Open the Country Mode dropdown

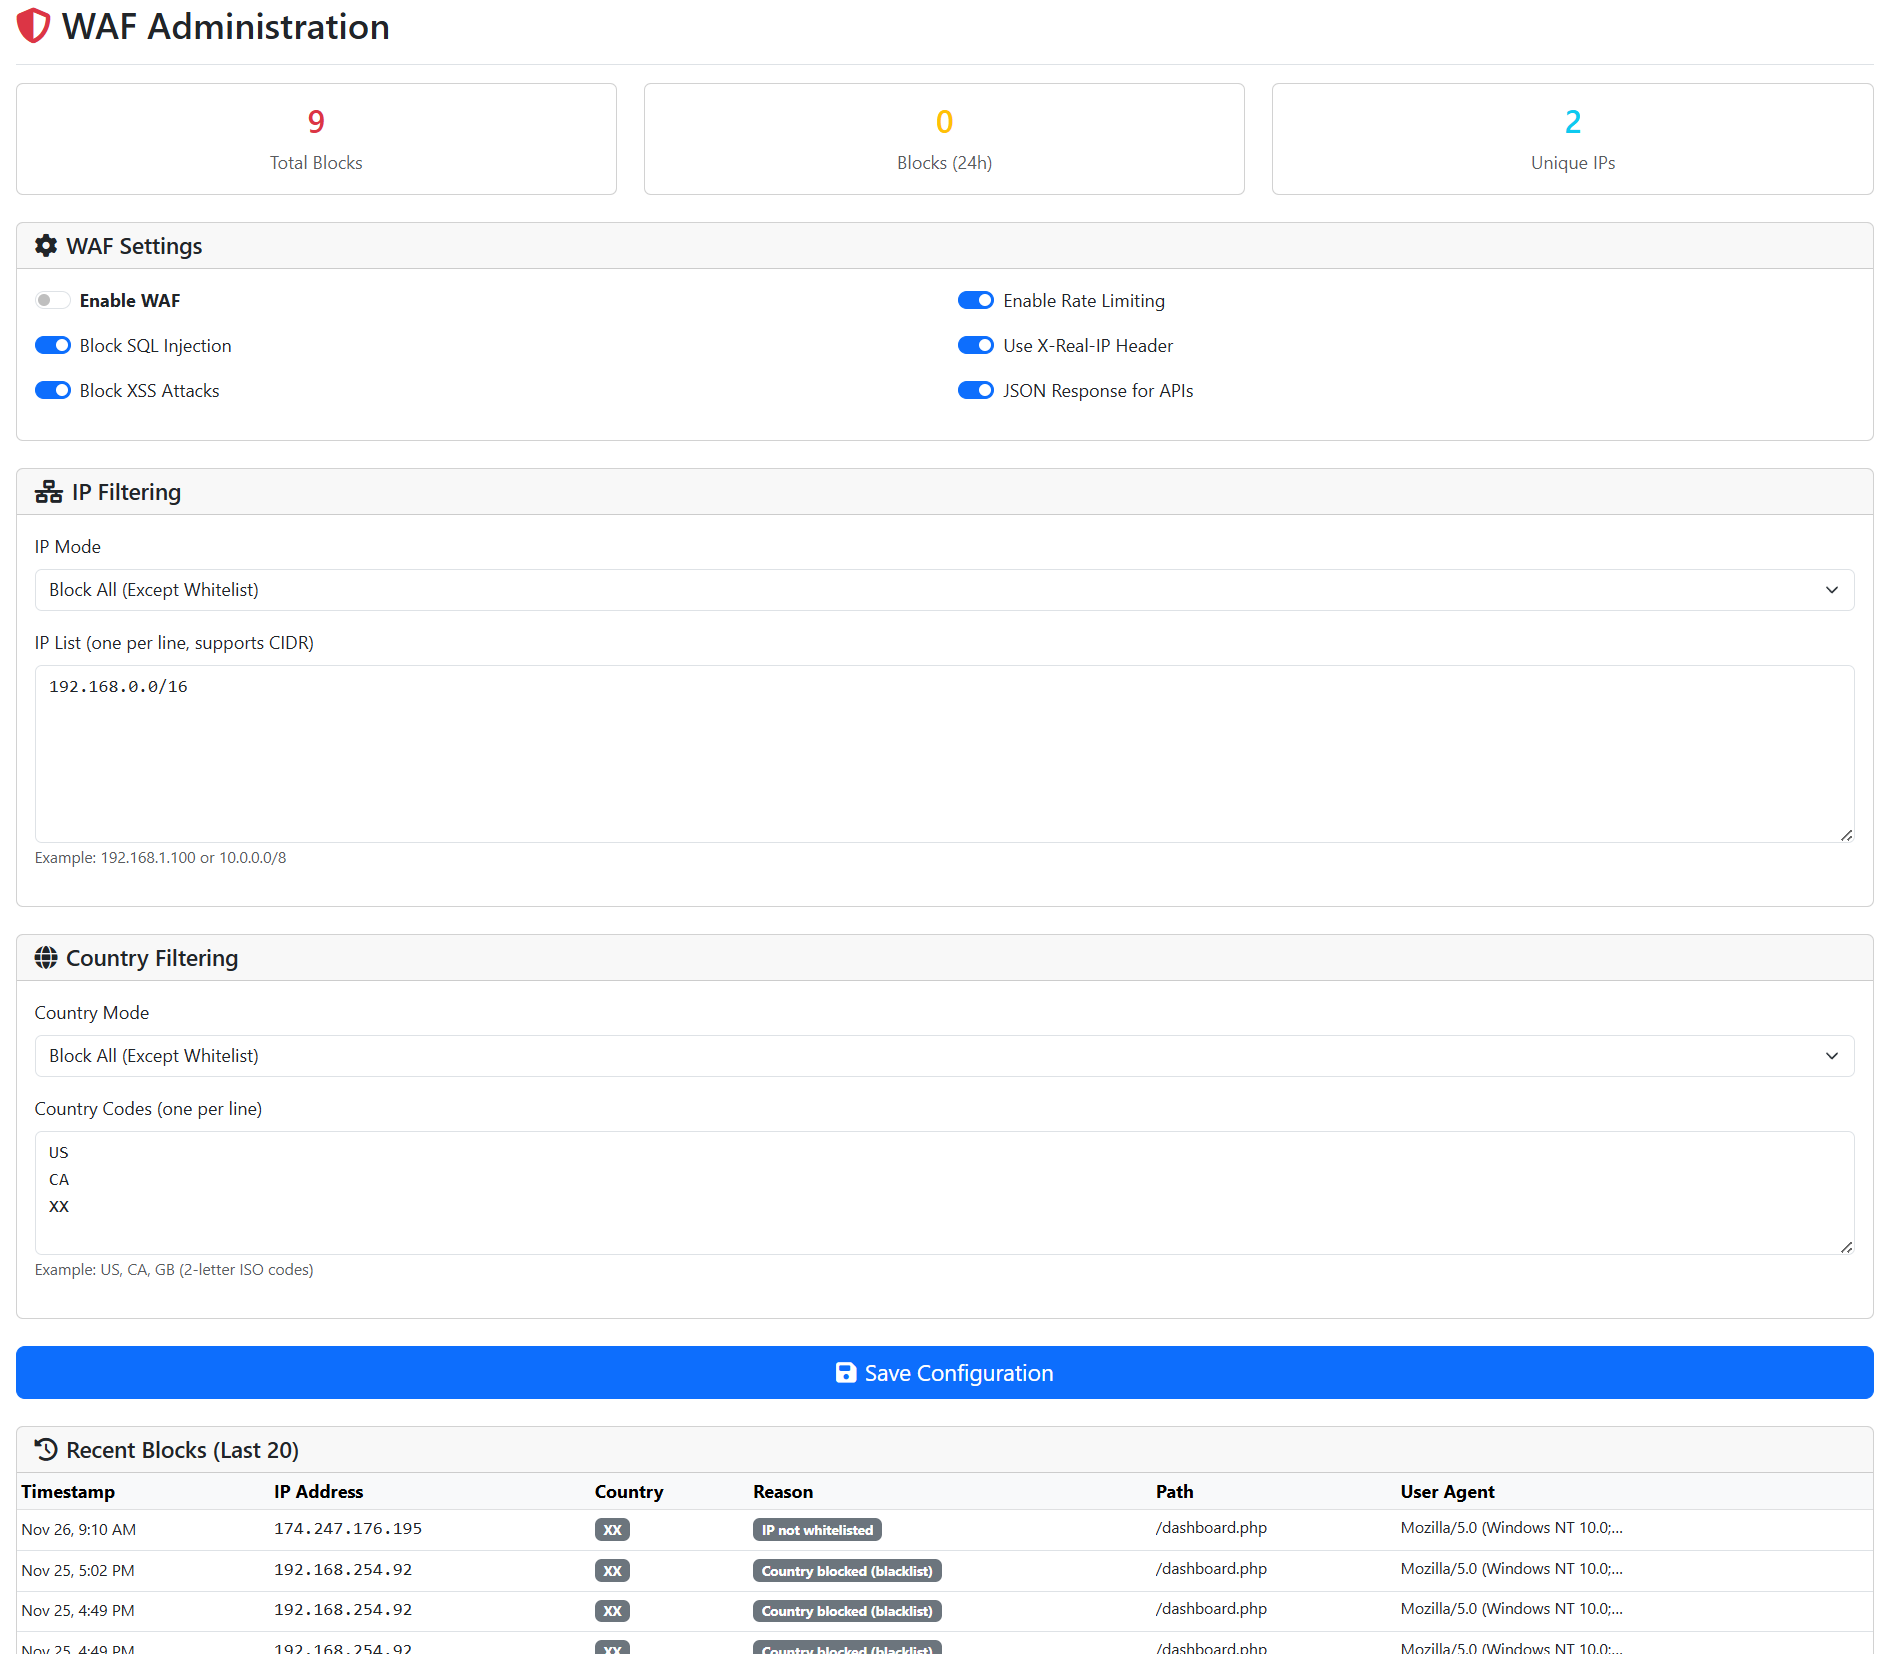point(944,1055)
